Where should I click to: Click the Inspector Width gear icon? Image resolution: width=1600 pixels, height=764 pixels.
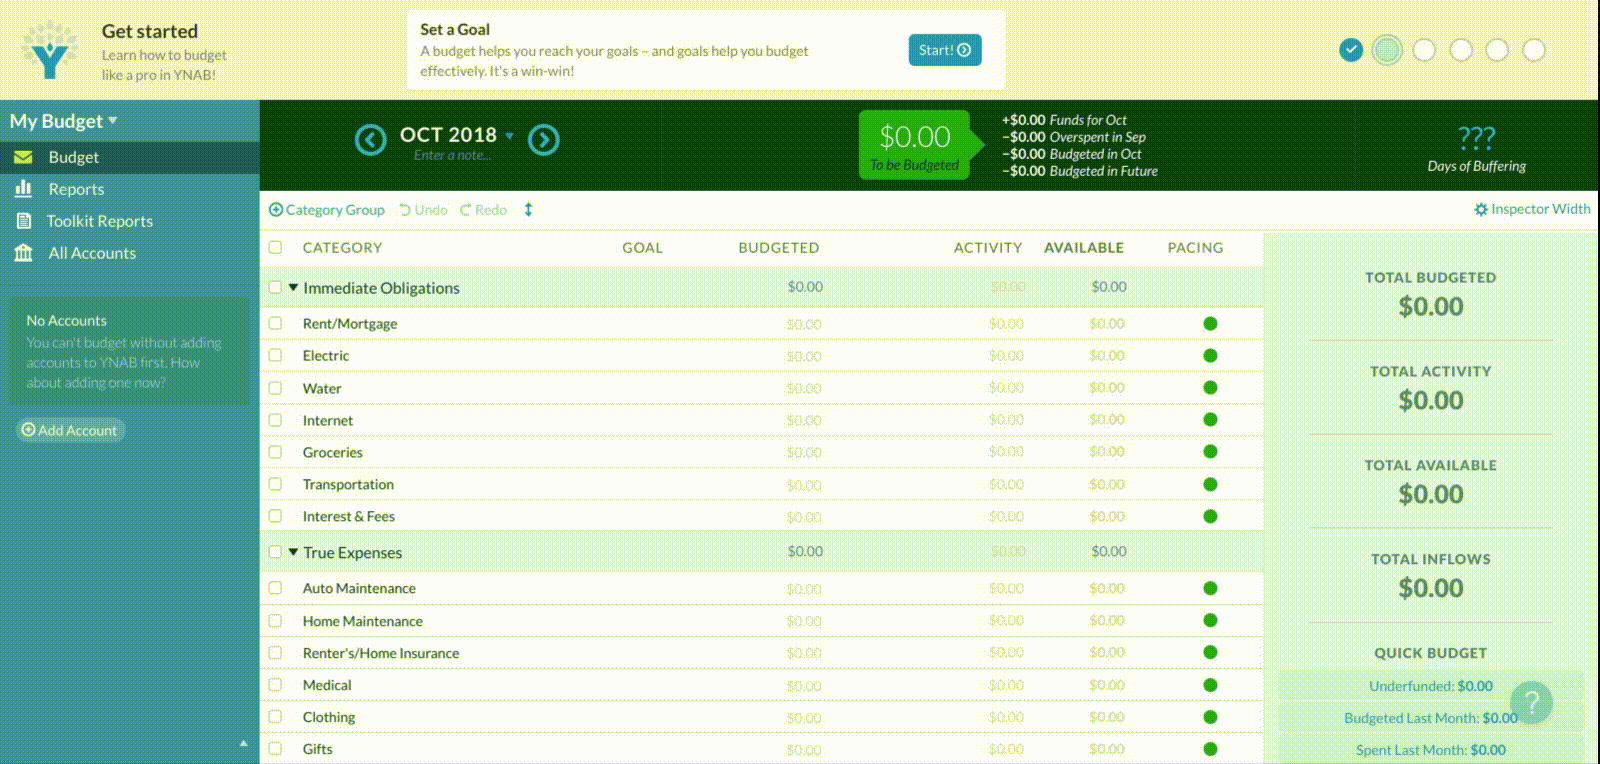1481,210
